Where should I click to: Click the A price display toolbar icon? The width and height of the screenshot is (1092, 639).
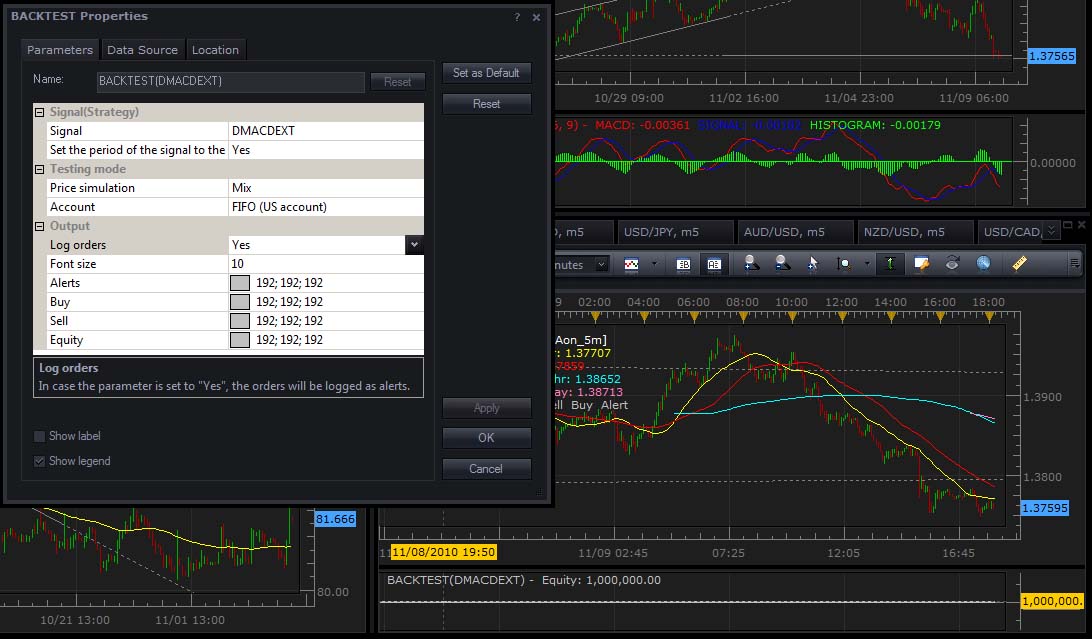pyautogui.click(x=714, y=264)
